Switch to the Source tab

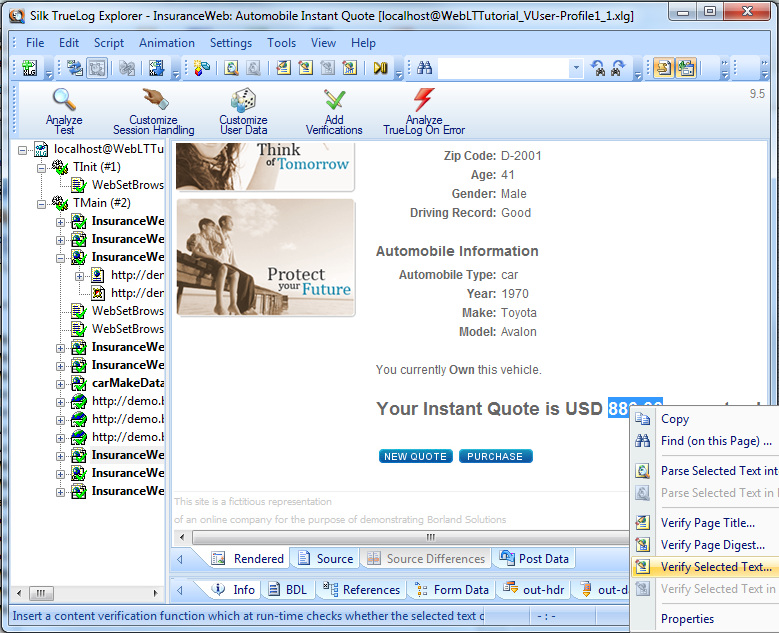click(x=334, y=559)
